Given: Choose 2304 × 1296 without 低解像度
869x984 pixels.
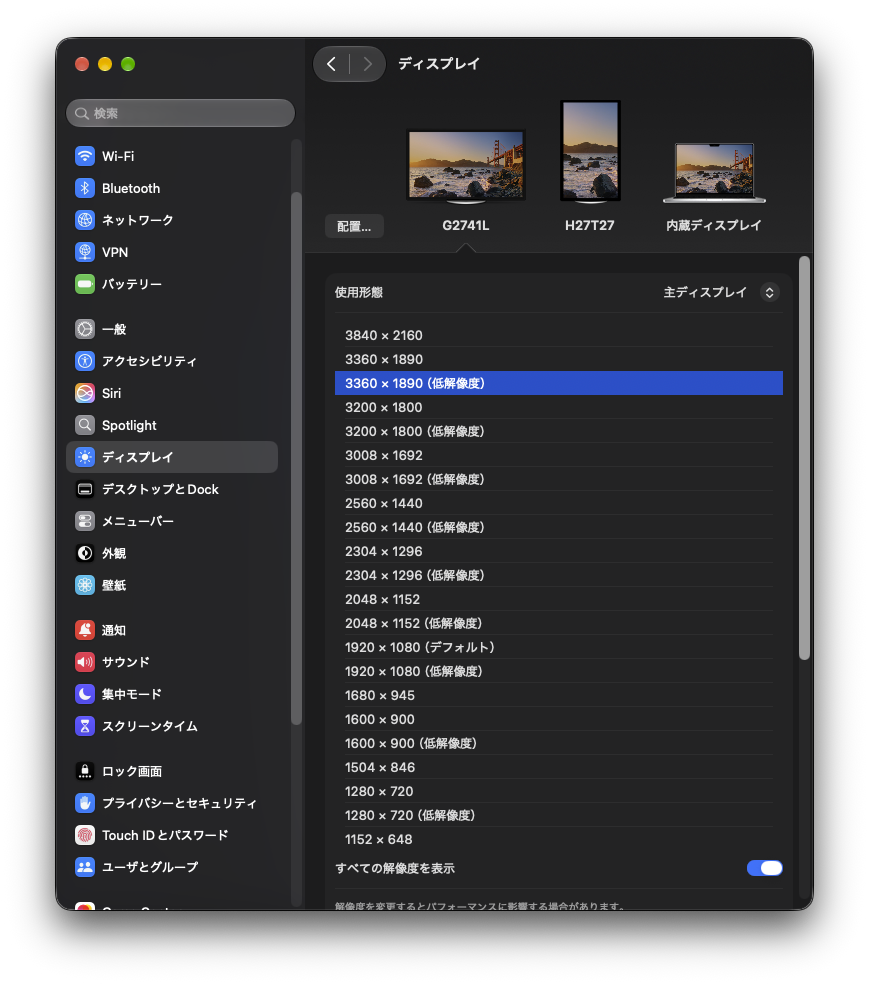Looking at the screenshot, I should click(558, 552).
